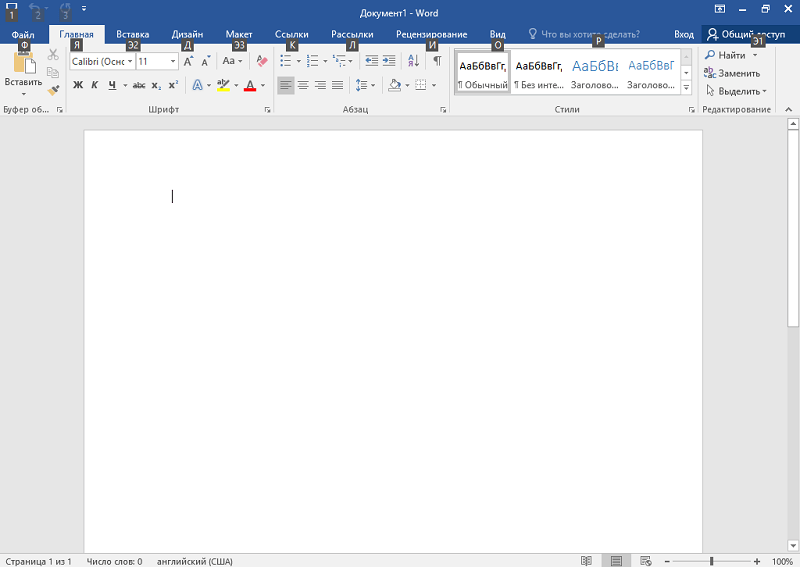Collapse the ribbon with the chevron
This screenshot has height=567, width=800.
[788, 109]
